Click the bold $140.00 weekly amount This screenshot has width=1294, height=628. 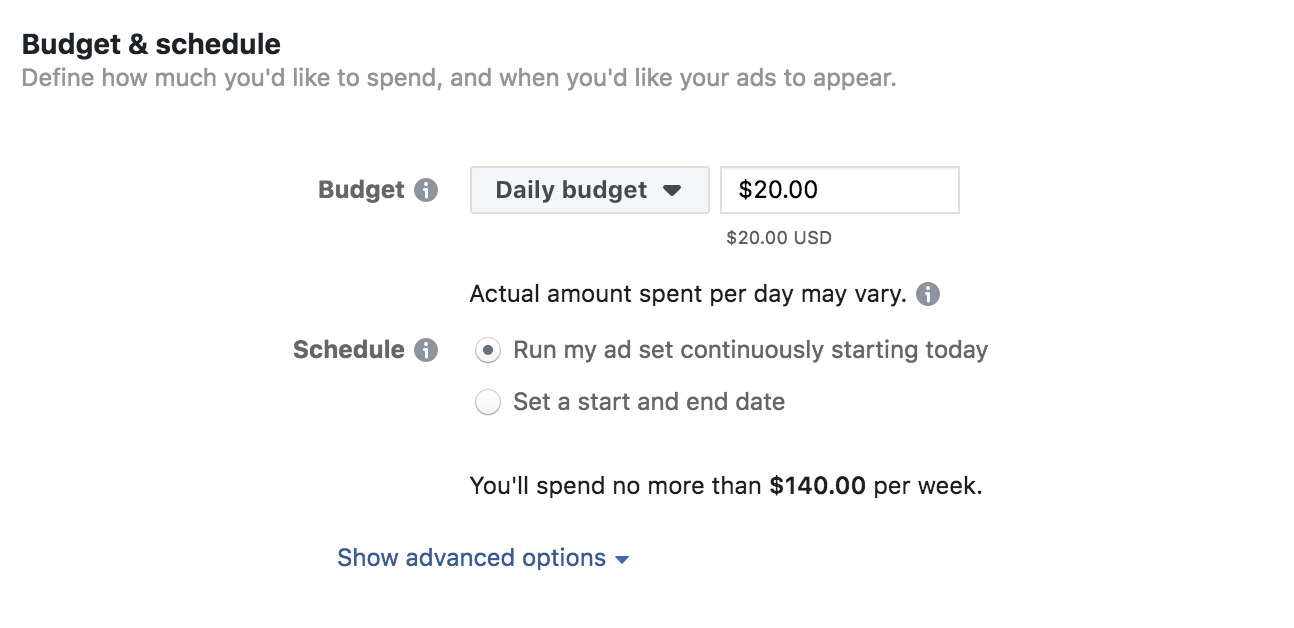tap(817, 487)
